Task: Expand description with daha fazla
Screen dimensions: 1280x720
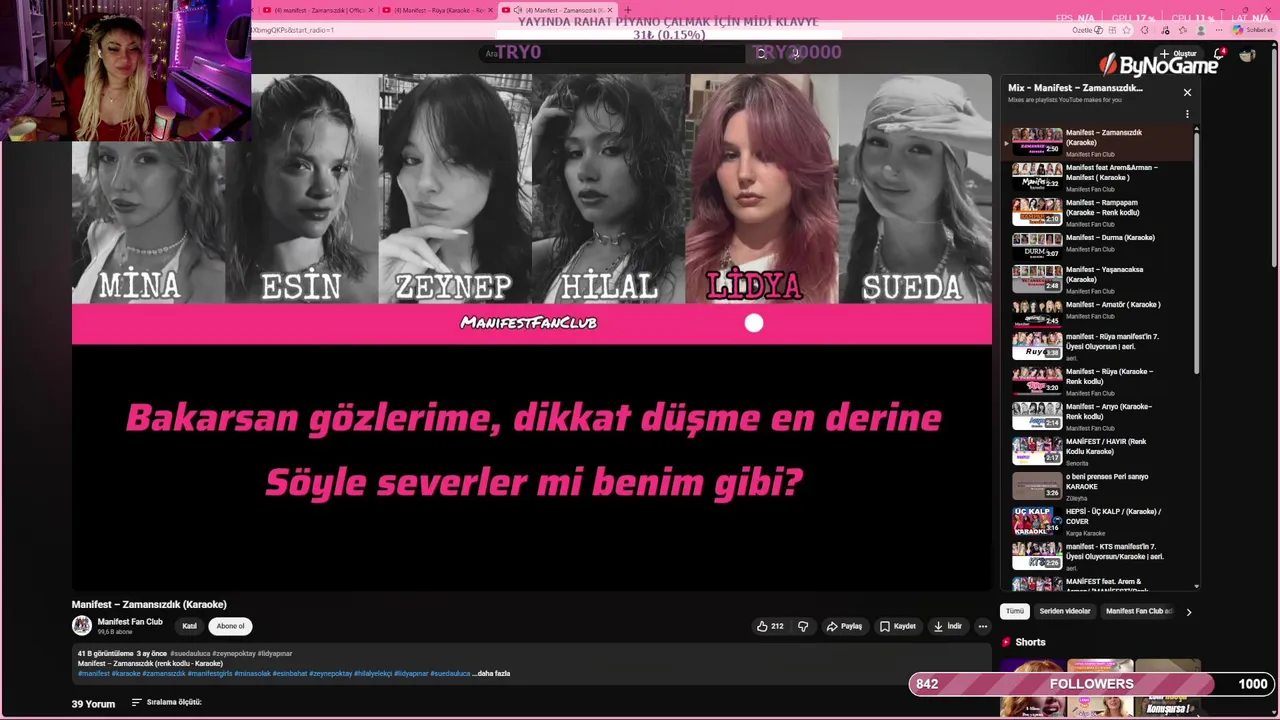Action: (x=493, y=673)
